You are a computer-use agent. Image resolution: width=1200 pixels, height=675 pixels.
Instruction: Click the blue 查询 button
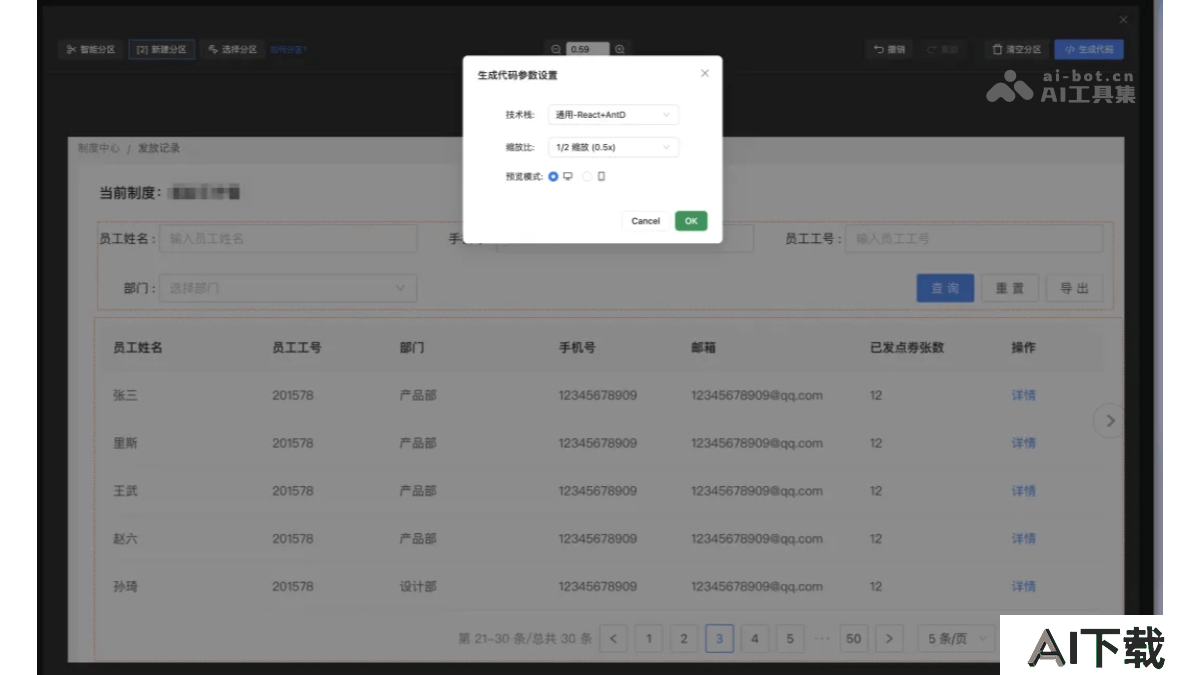coord(945,288)
